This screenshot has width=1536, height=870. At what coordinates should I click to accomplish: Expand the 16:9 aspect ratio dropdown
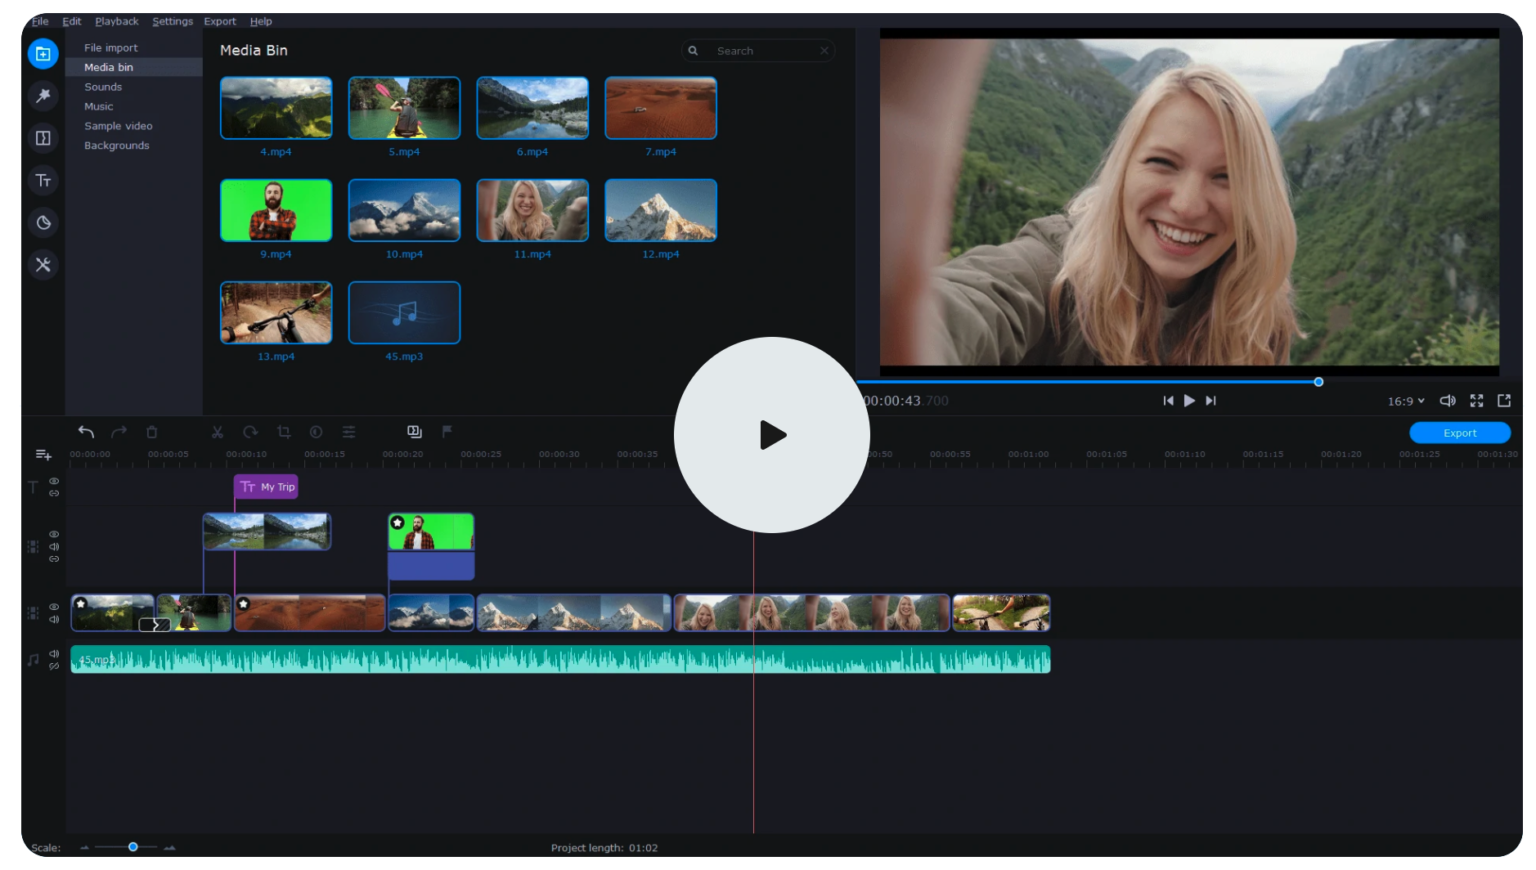tap(1406, 401)
